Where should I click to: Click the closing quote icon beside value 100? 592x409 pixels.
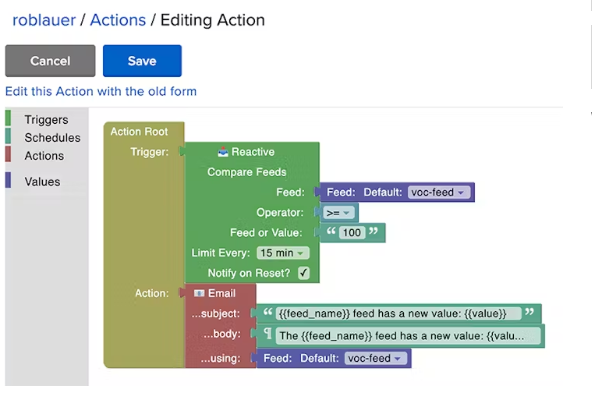click(373, 231)
